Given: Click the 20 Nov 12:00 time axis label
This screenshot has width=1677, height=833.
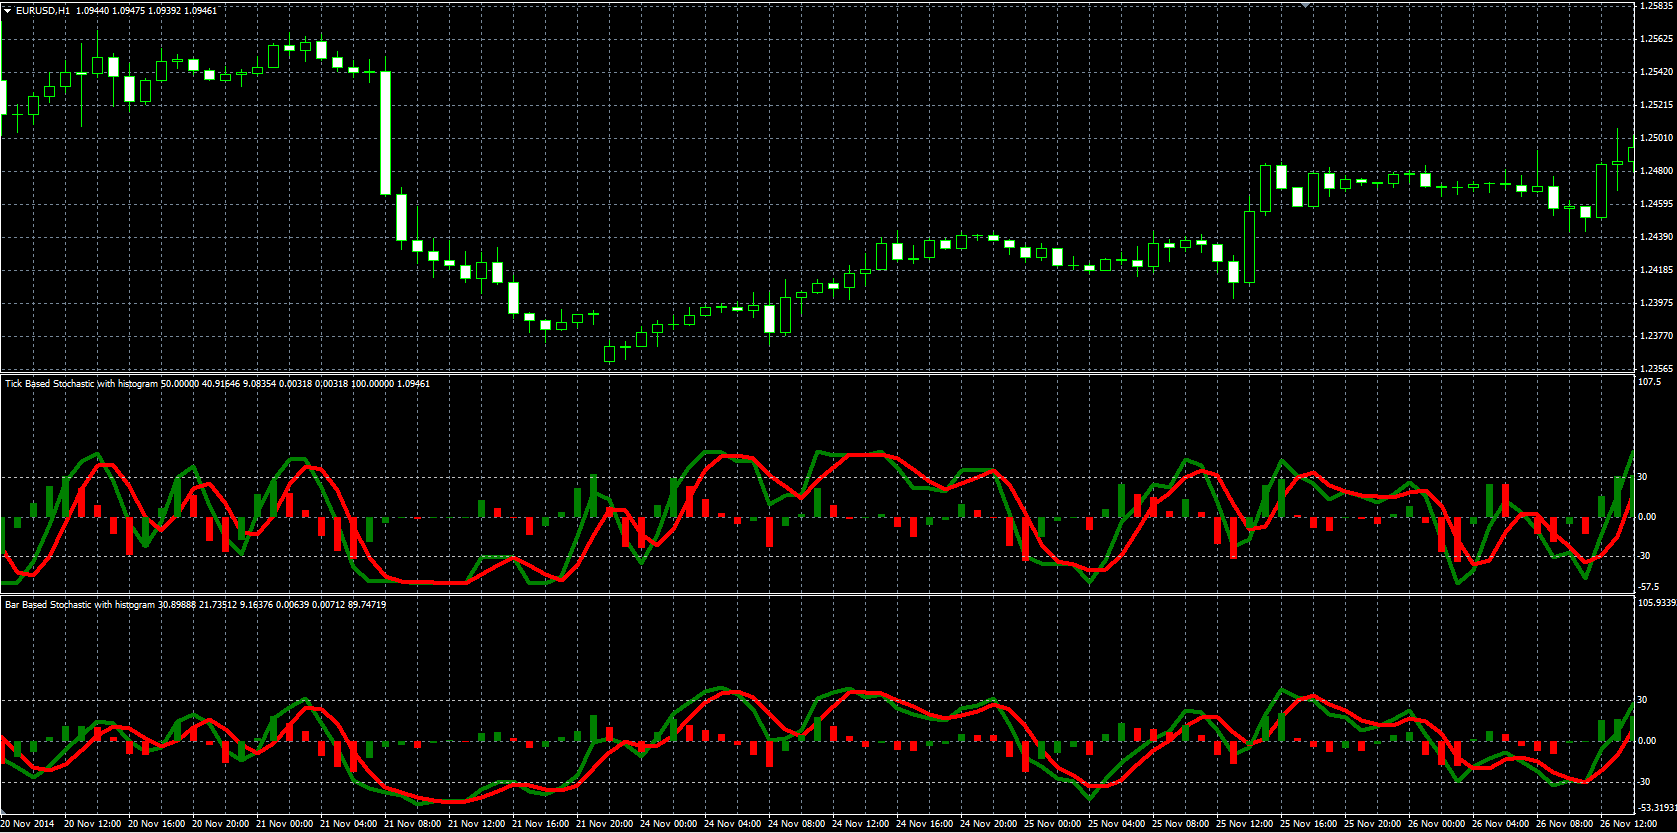Looking at the screenshot, I should [x=92, y=824].
